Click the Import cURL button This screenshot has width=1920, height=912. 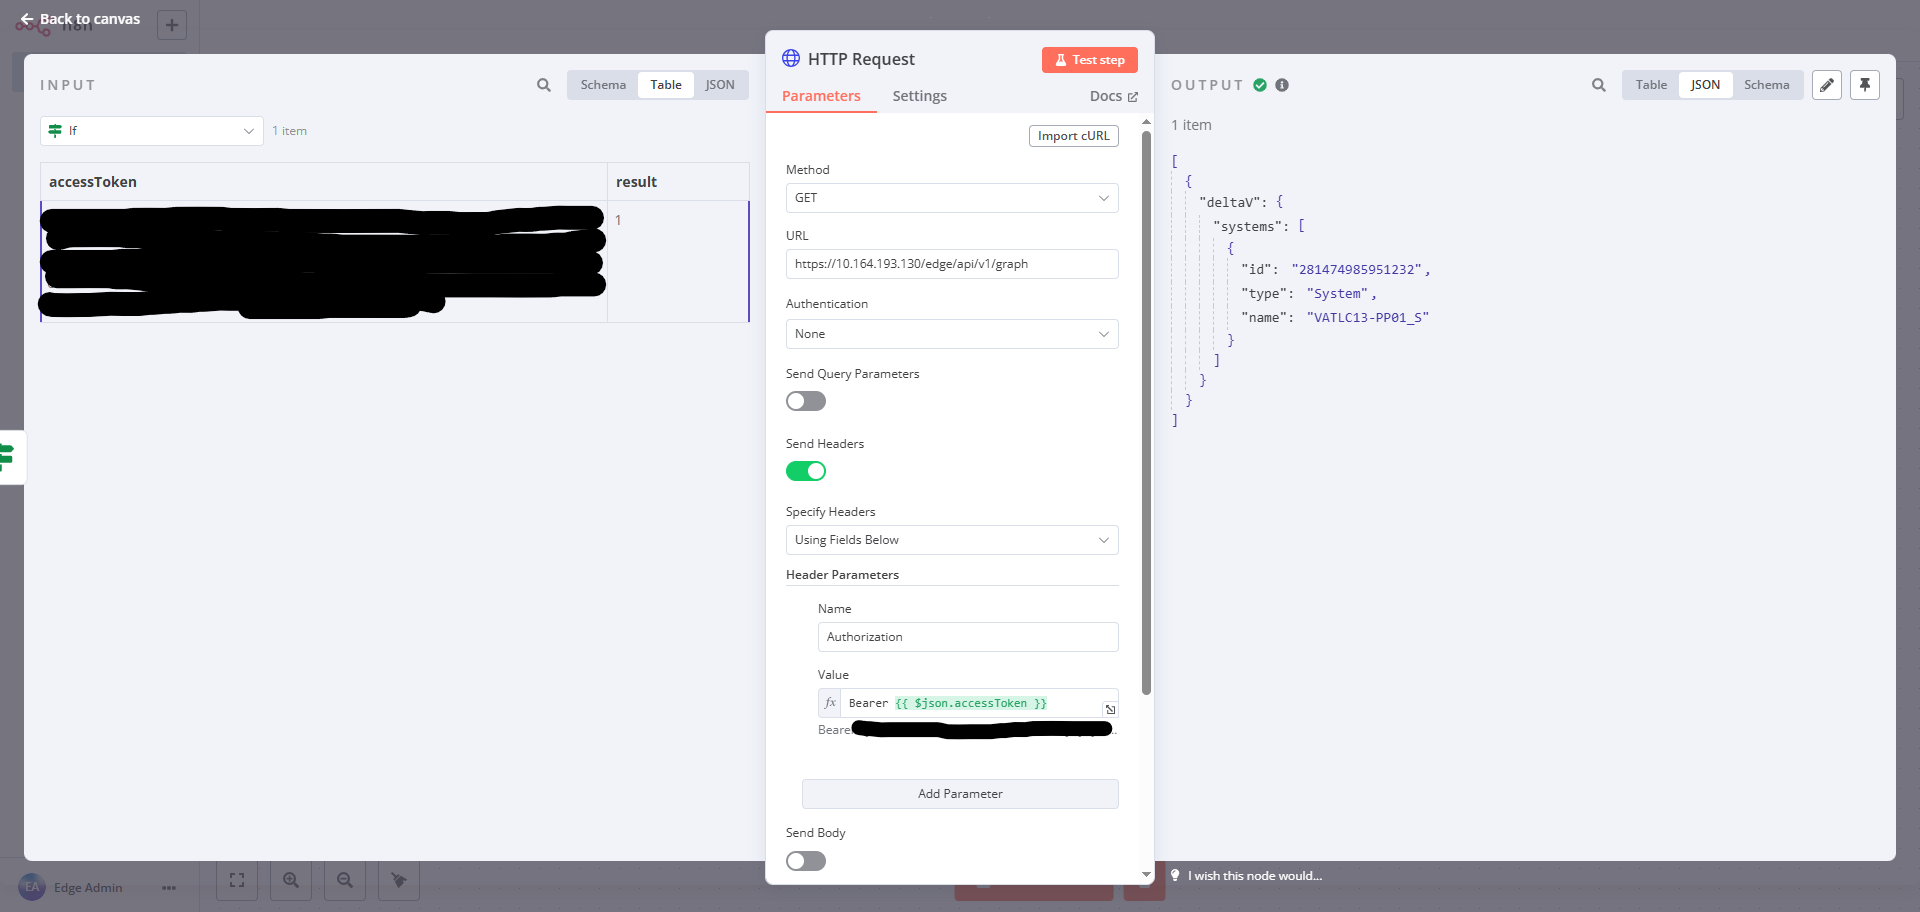pos(1073,136)
